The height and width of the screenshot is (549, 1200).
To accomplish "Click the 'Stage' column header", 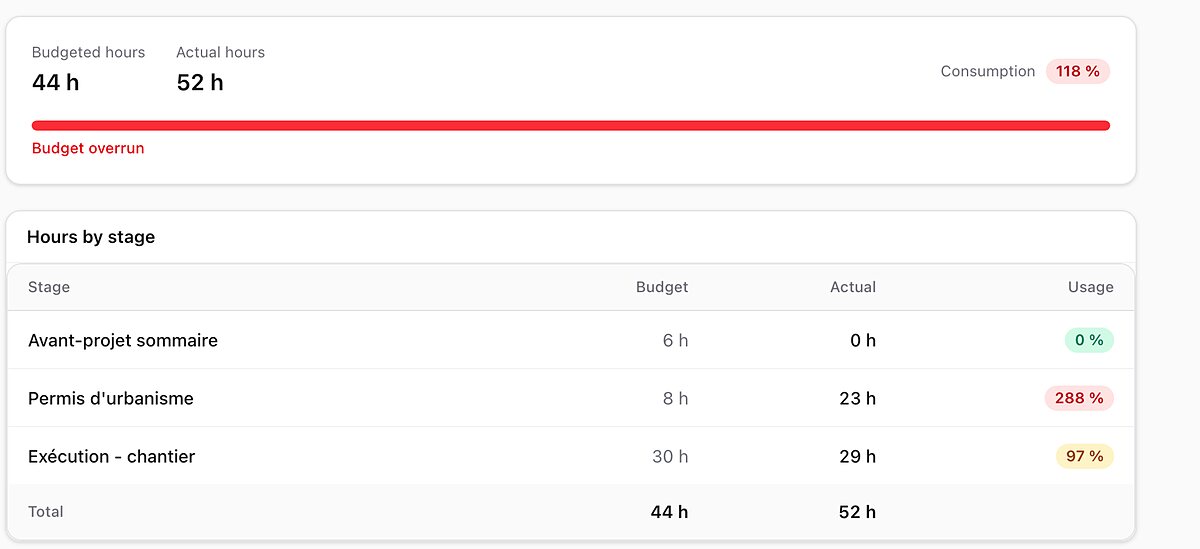I will click(x=49, y=287).
